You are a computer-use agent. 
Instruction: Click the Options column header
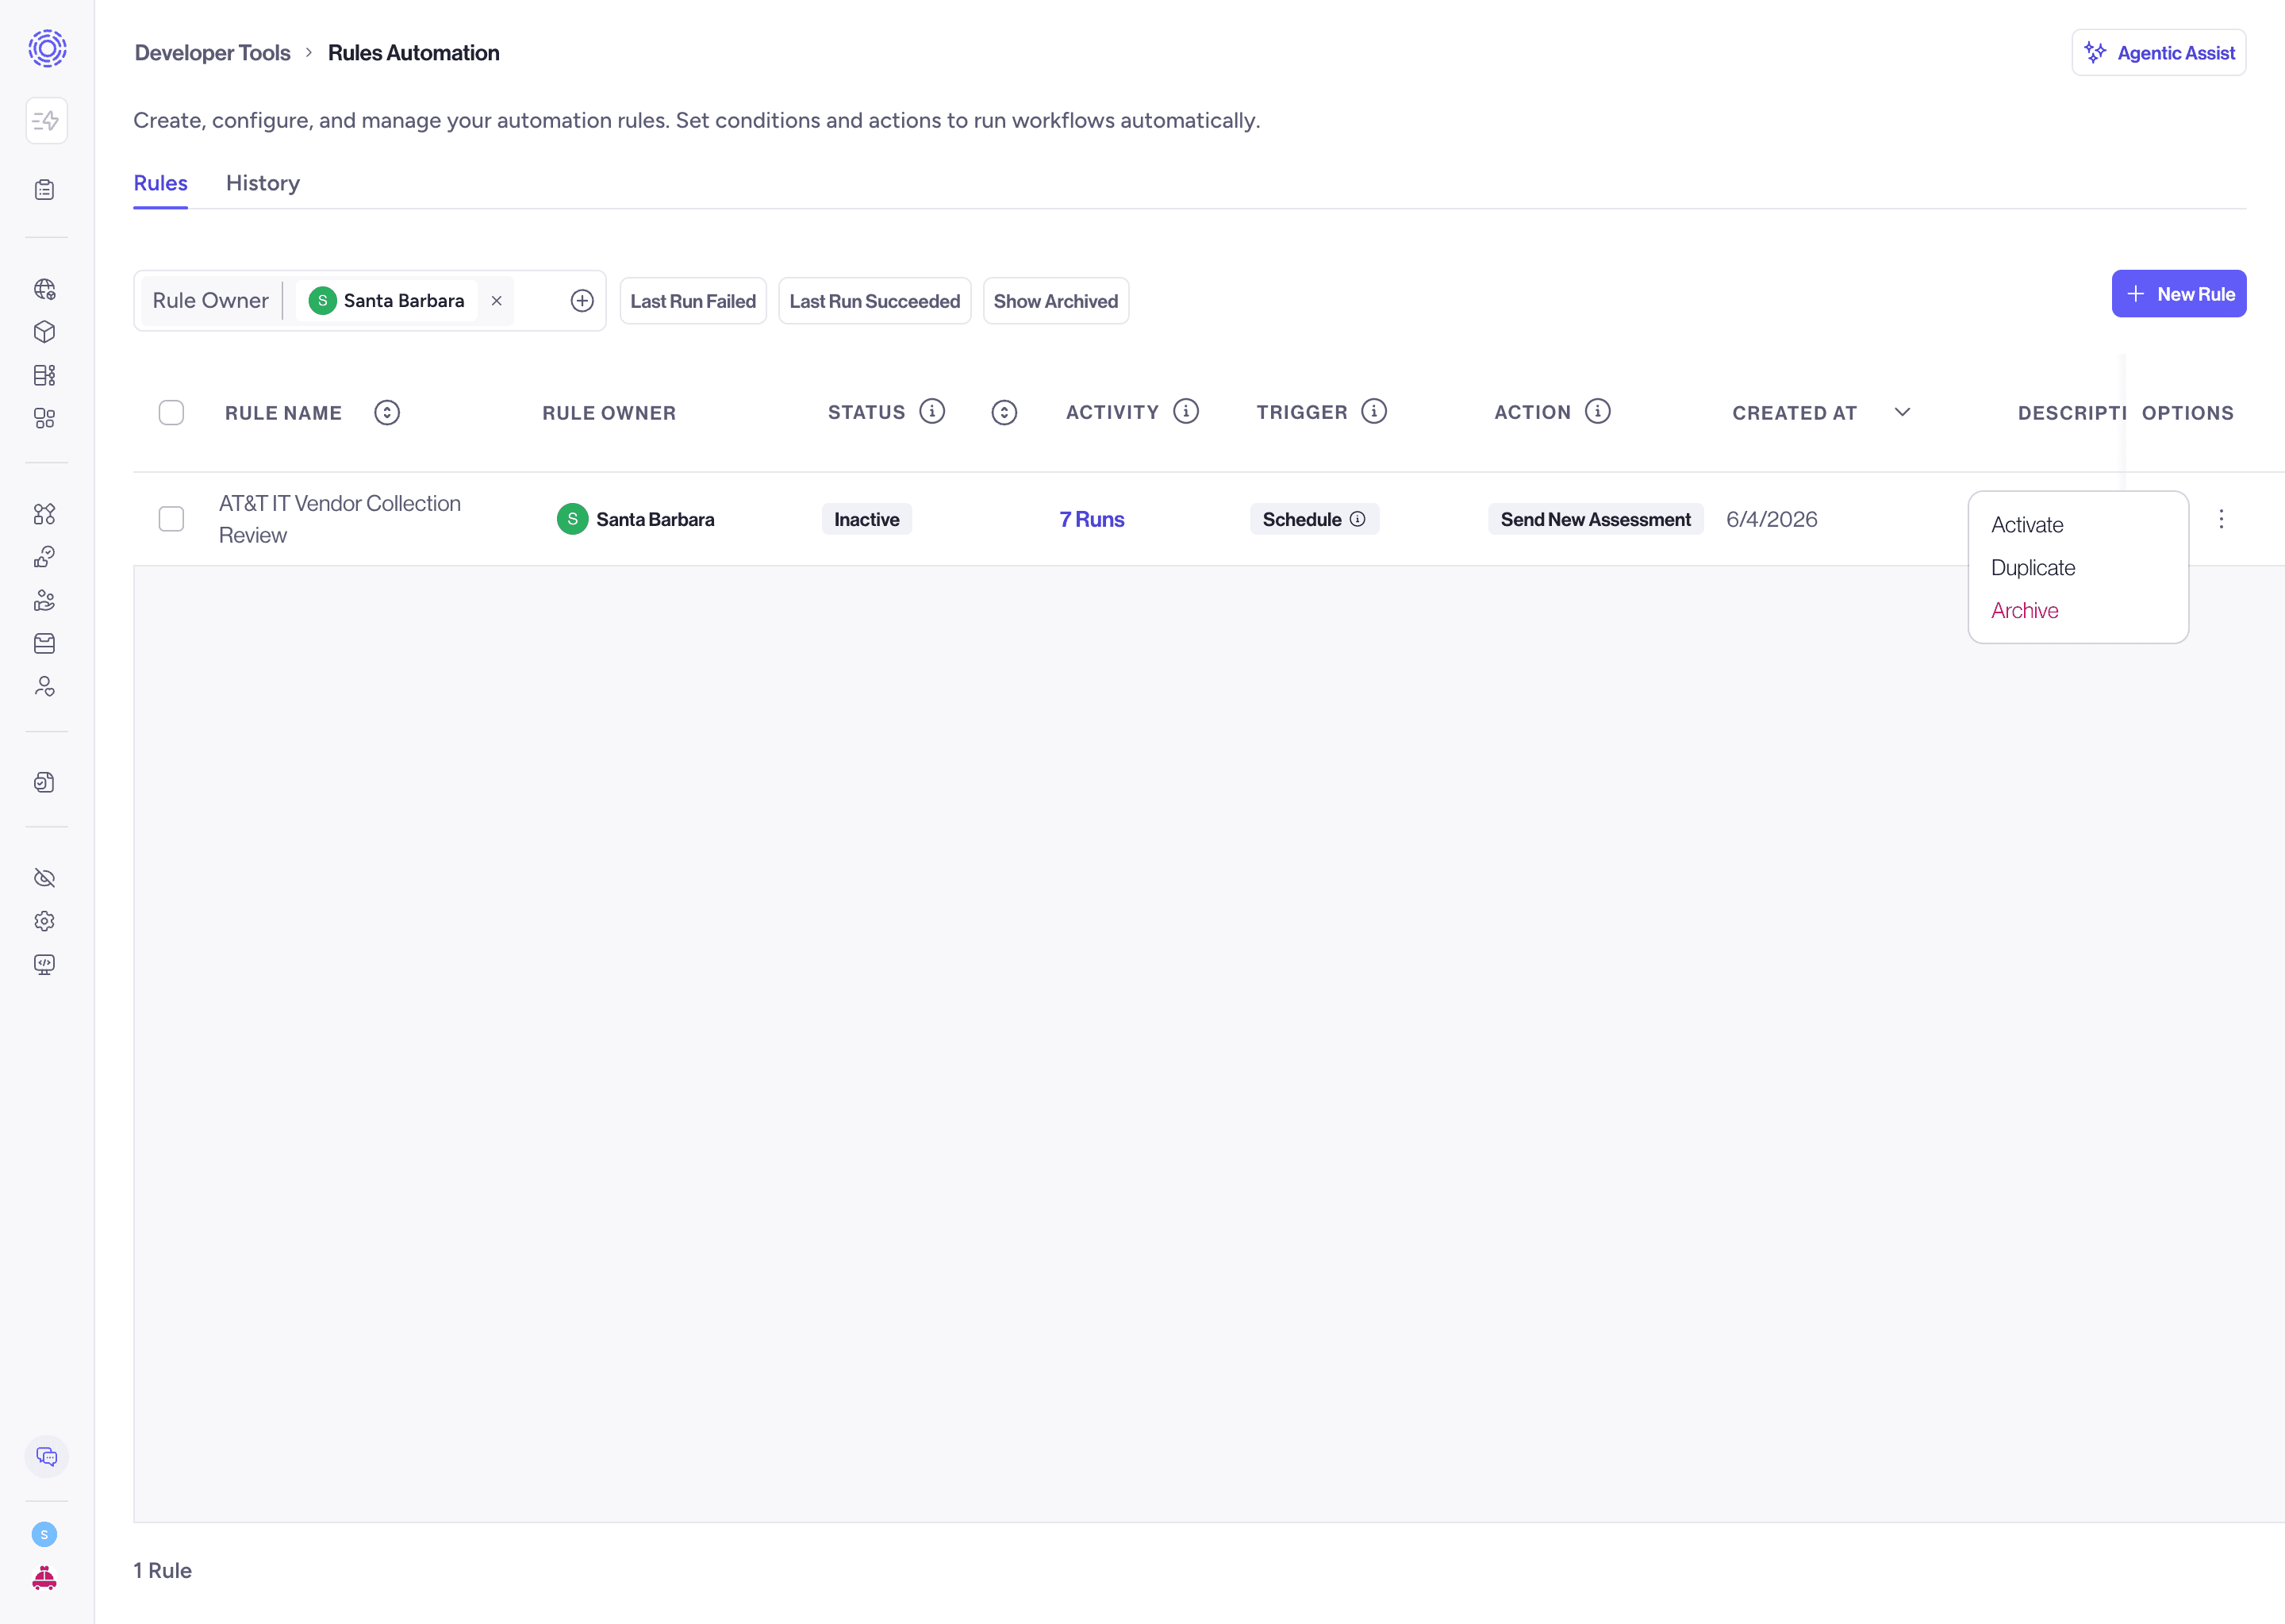point(2187,413)
